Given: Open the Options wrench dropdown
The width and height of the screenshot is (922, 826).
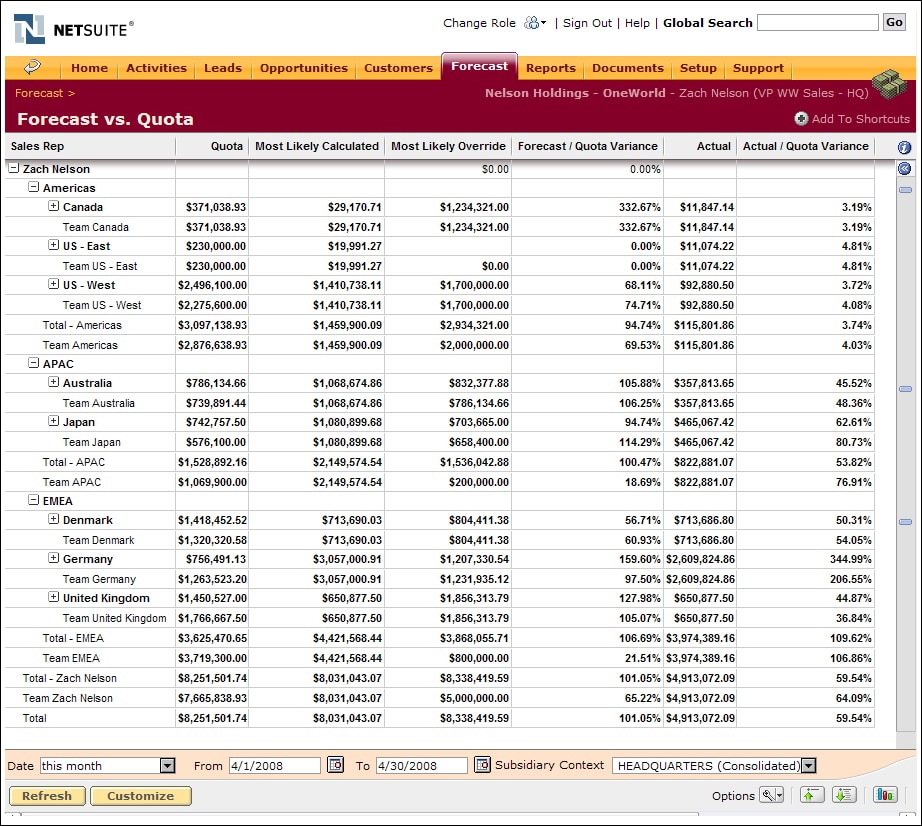Looking at the screenshot, I should (x=771, y=795).
